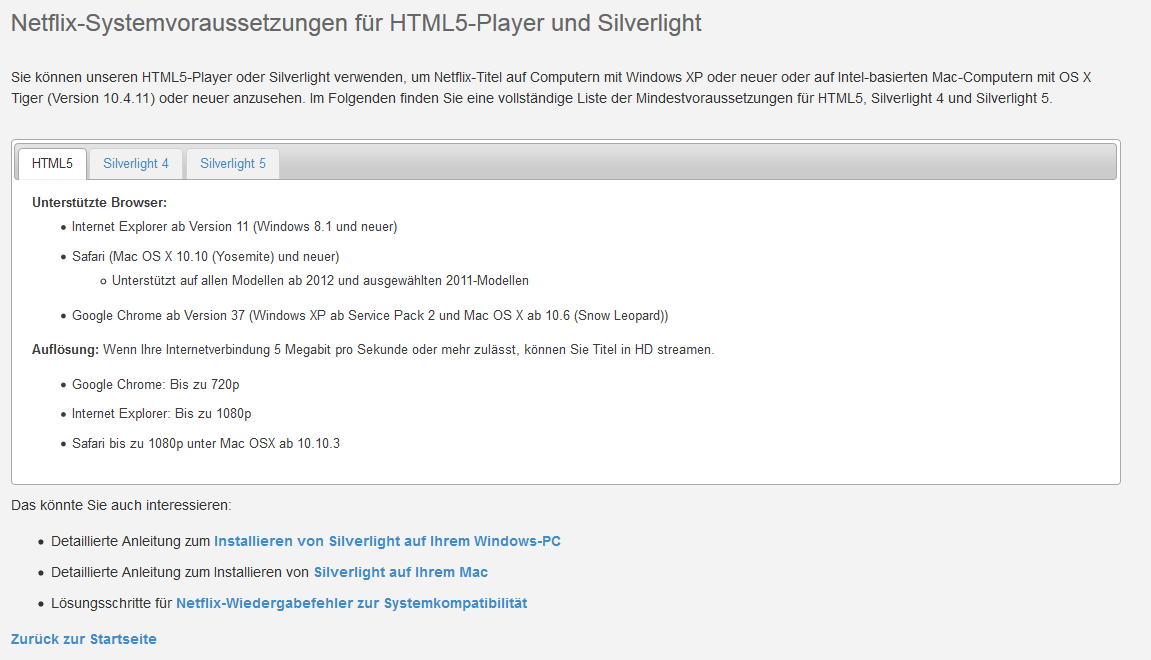Click Safari bis zu 1080p unter Mac OSX line
This screenshot has height=660, width=1151.
(x=206, y=443)
